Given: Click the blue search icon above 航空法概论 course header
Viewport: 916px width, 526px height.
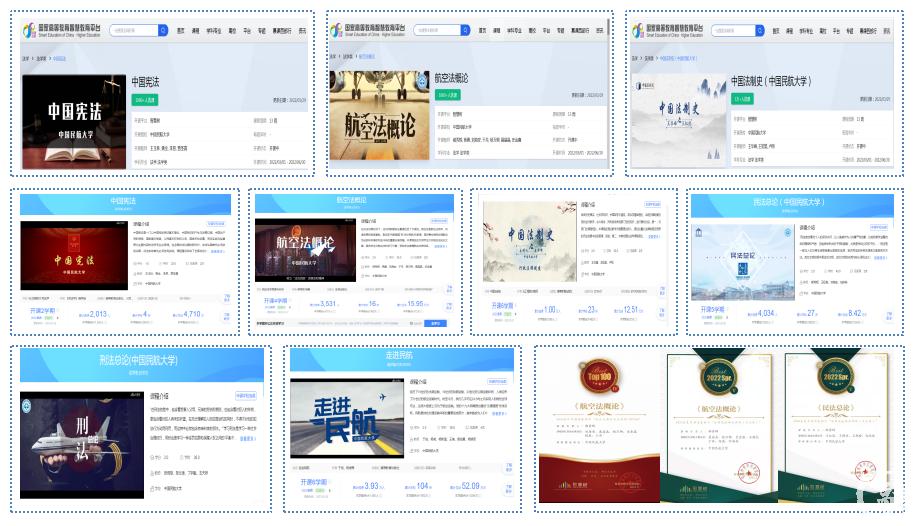Looking at the screenshot, I should 467,31.
